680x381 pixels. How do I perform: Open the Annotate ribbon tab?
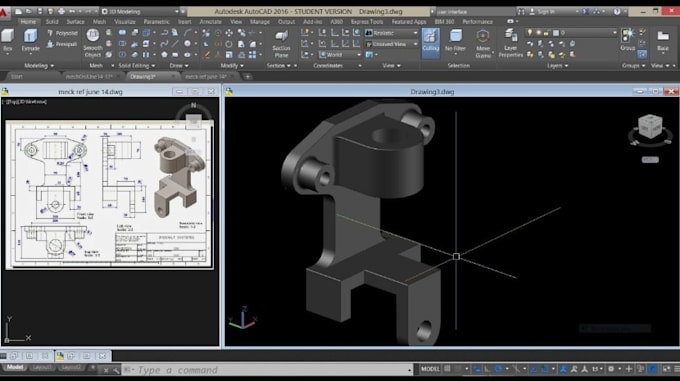point(210,22)
